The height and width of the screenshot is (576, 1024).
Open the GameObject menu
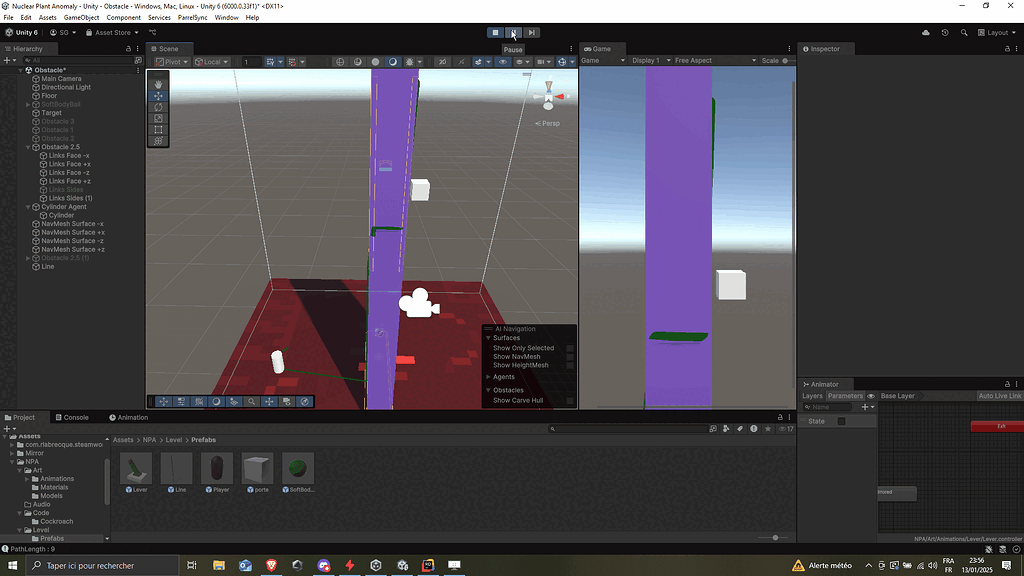(79, 16)
